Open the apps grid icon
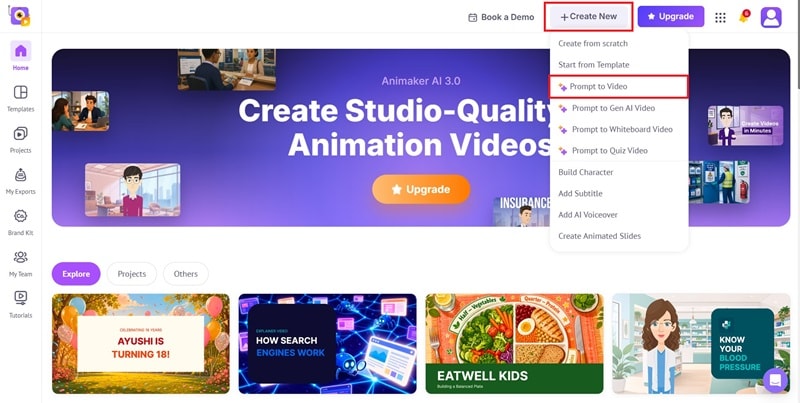Viewport: 800px width, 403px height. (720, 17)
